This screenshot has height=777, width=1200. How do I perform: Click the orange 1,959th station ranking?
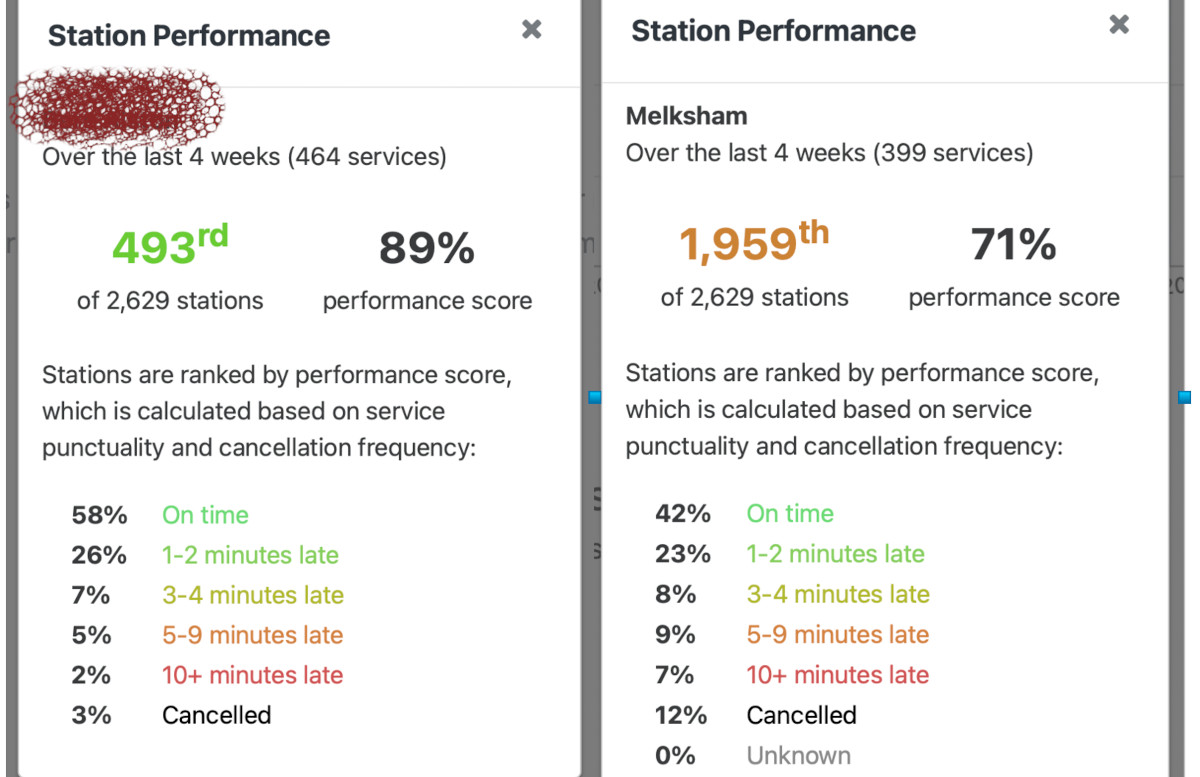tap(754, 243)
